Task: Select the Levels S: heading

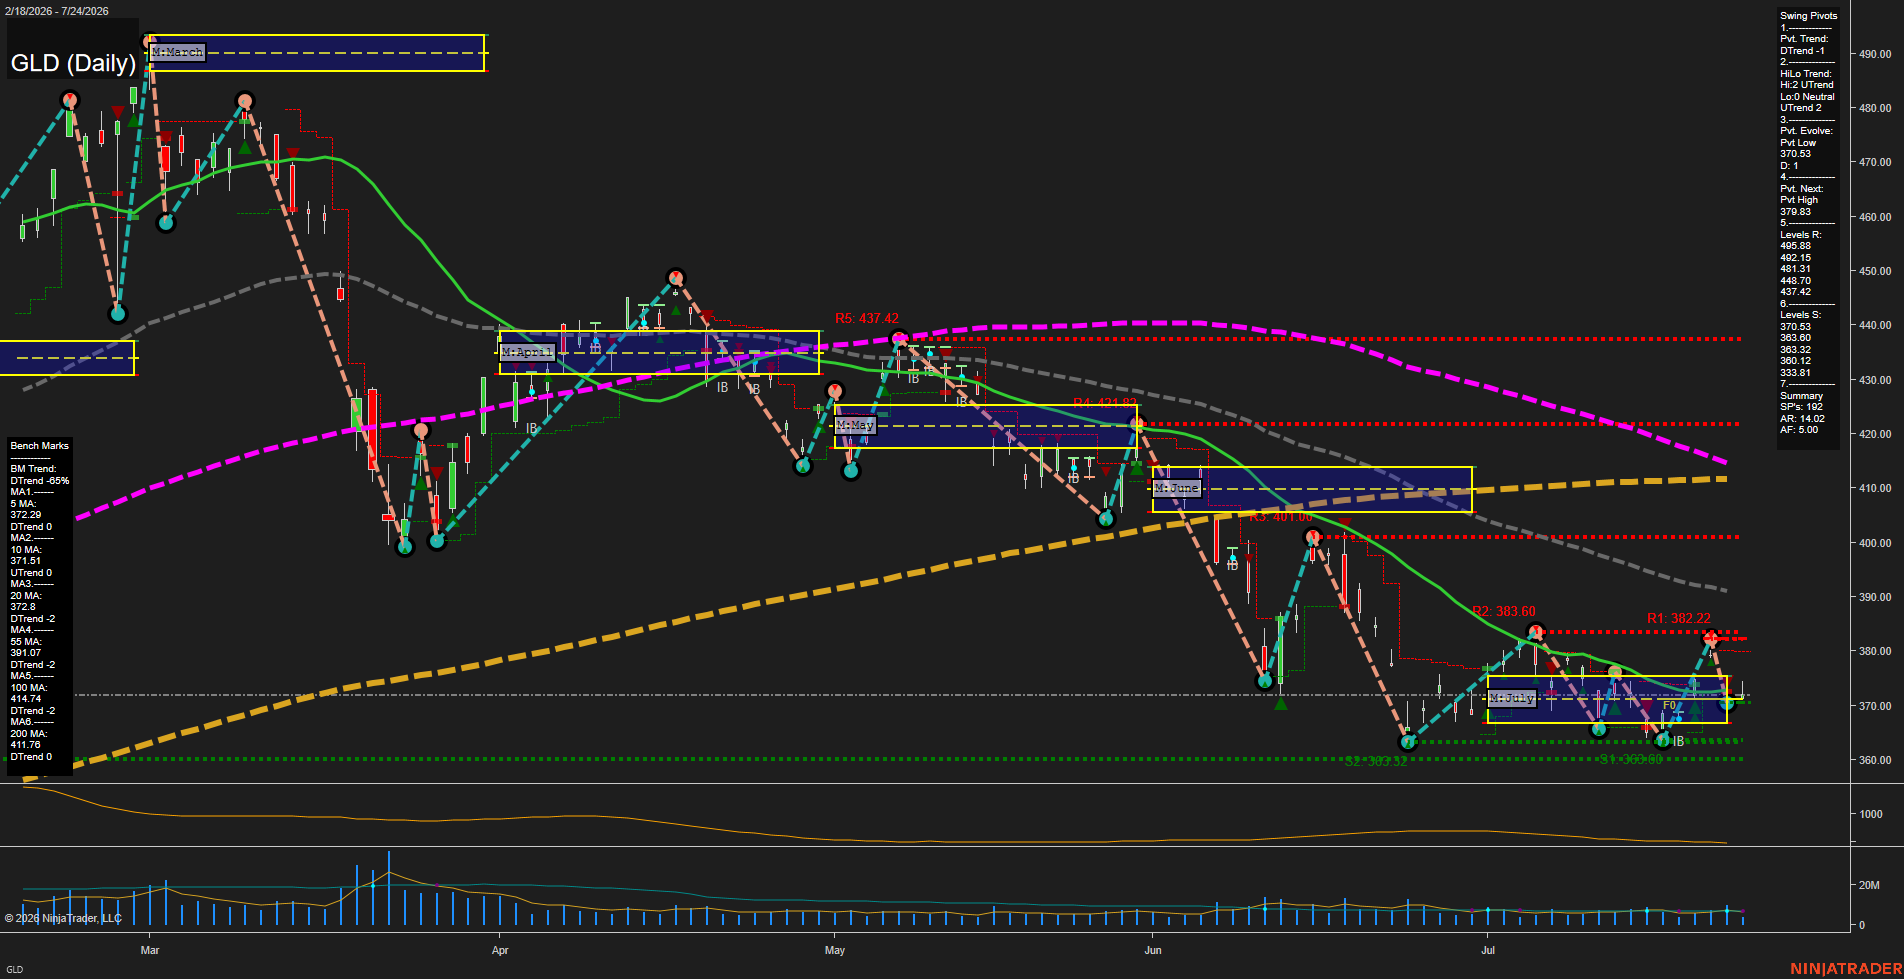Action: pyautogui.click(x=1800, y=315)
